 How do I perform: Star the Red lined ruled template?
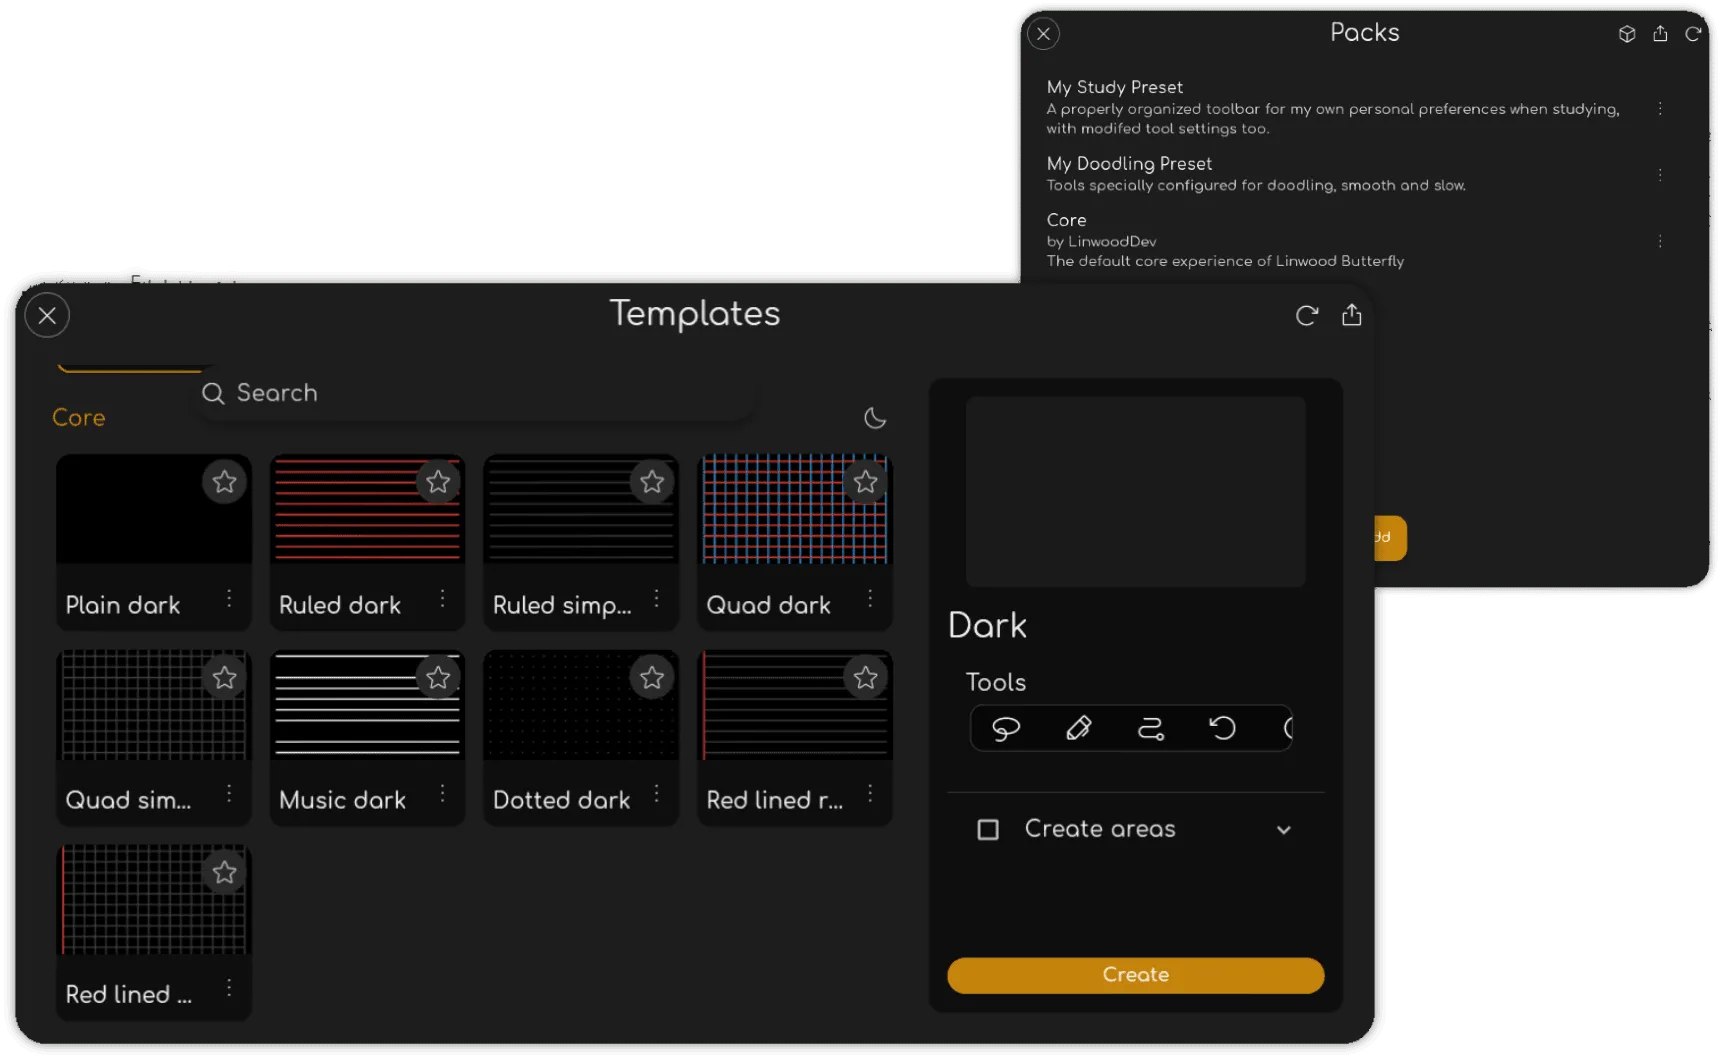pyautogui.click(x=866, y=677)
